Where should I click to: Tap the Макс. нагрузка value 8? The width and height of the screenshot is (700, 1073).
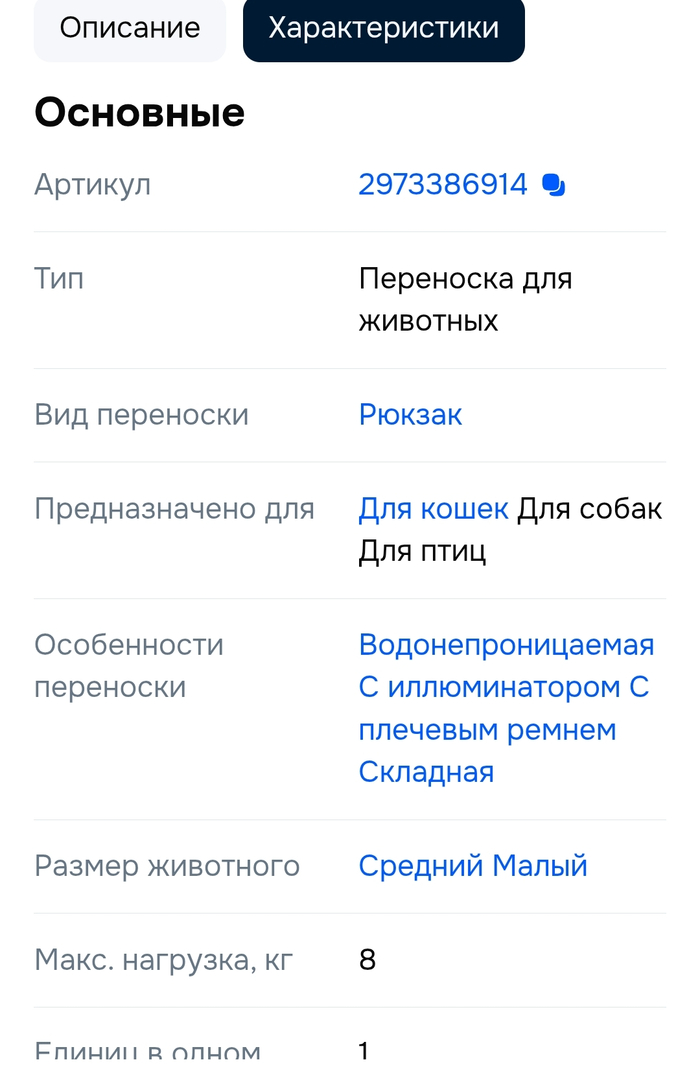[x=367, y=961]
